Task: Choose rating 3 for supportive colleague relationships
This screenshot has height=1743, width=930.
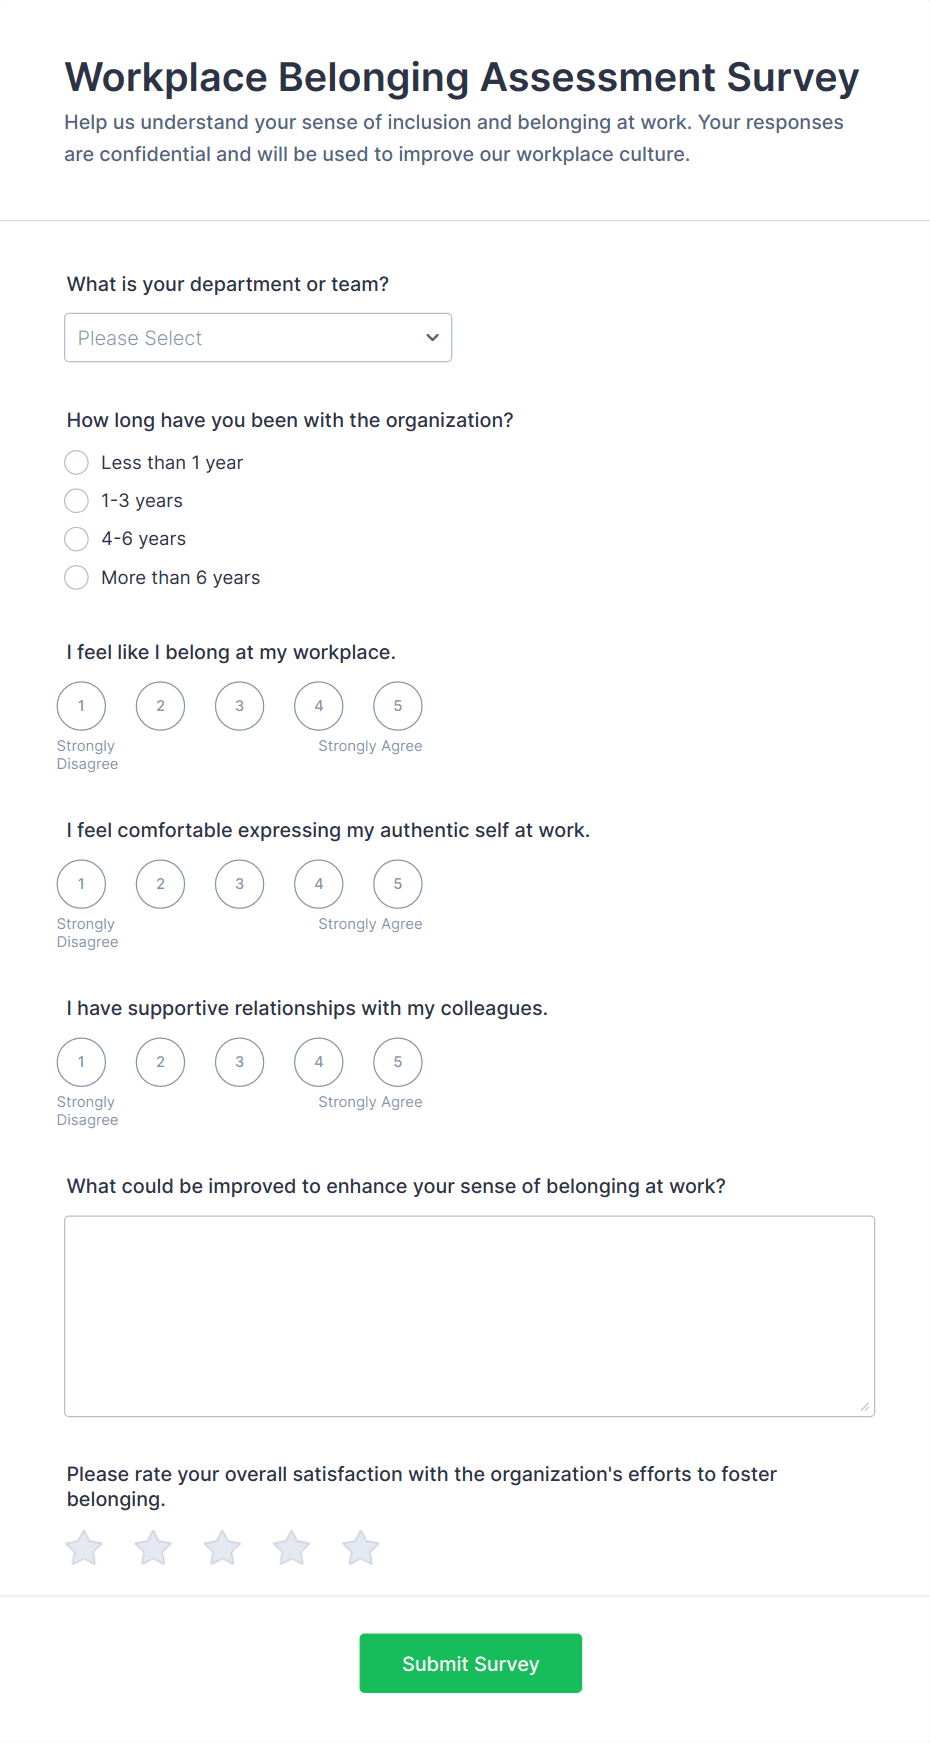Action: [239, 1062]
